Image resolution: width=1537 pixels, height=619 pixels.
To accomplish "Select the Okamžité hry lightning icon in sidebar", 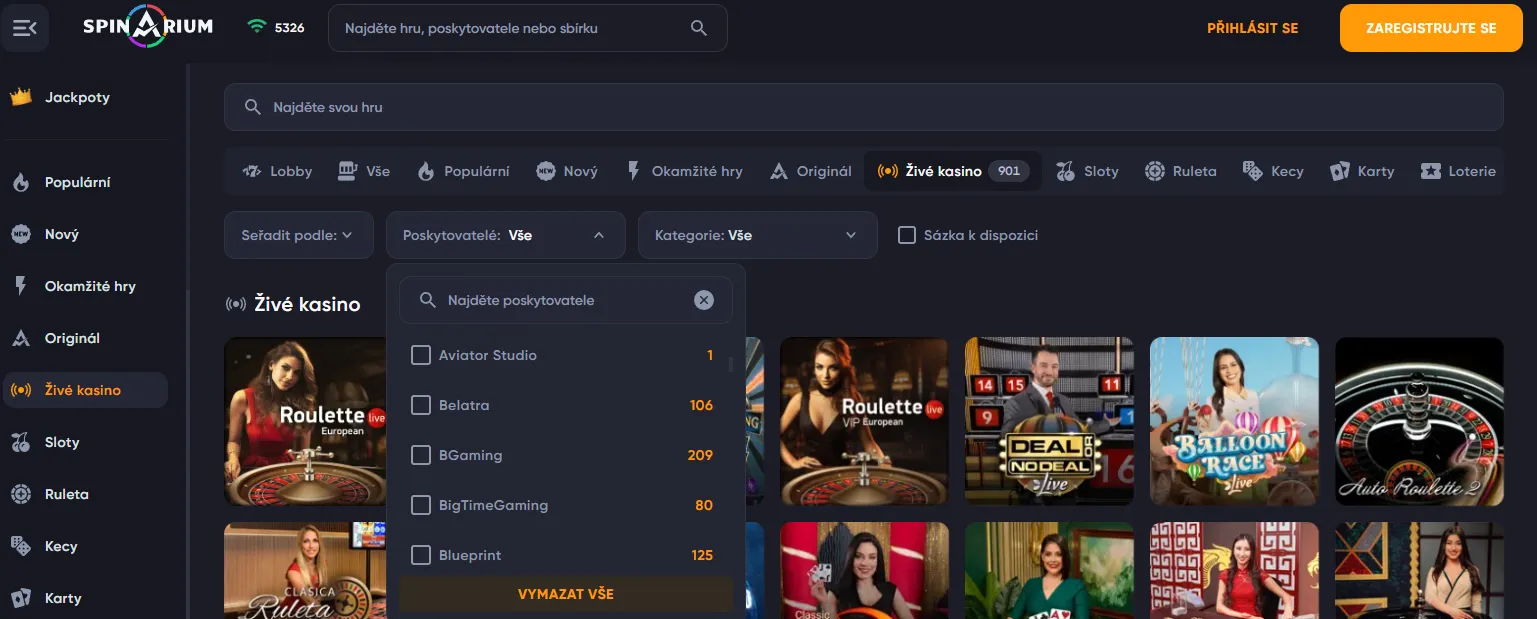I will click(21, 286).
